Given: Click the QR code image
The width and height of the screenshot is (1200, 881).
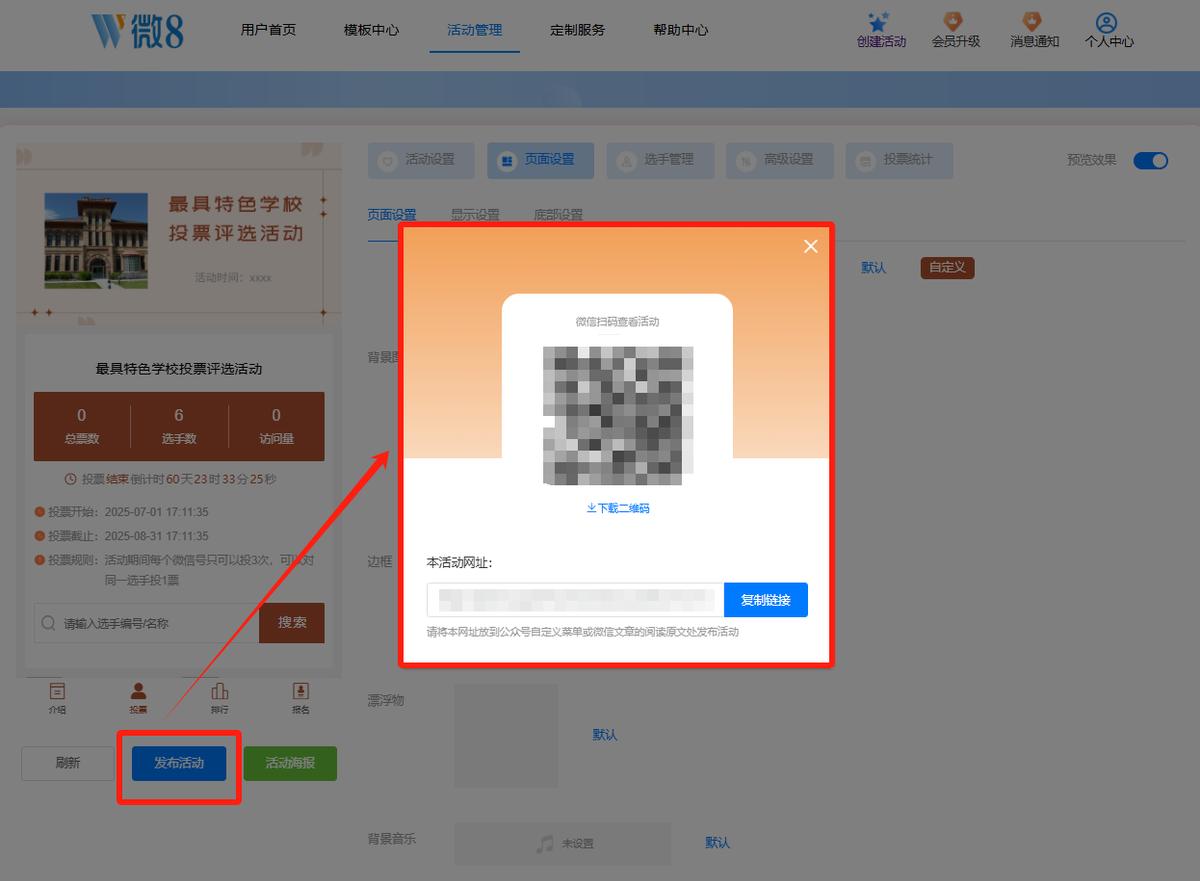Looking at the screenshot, I should pos(617,415).
